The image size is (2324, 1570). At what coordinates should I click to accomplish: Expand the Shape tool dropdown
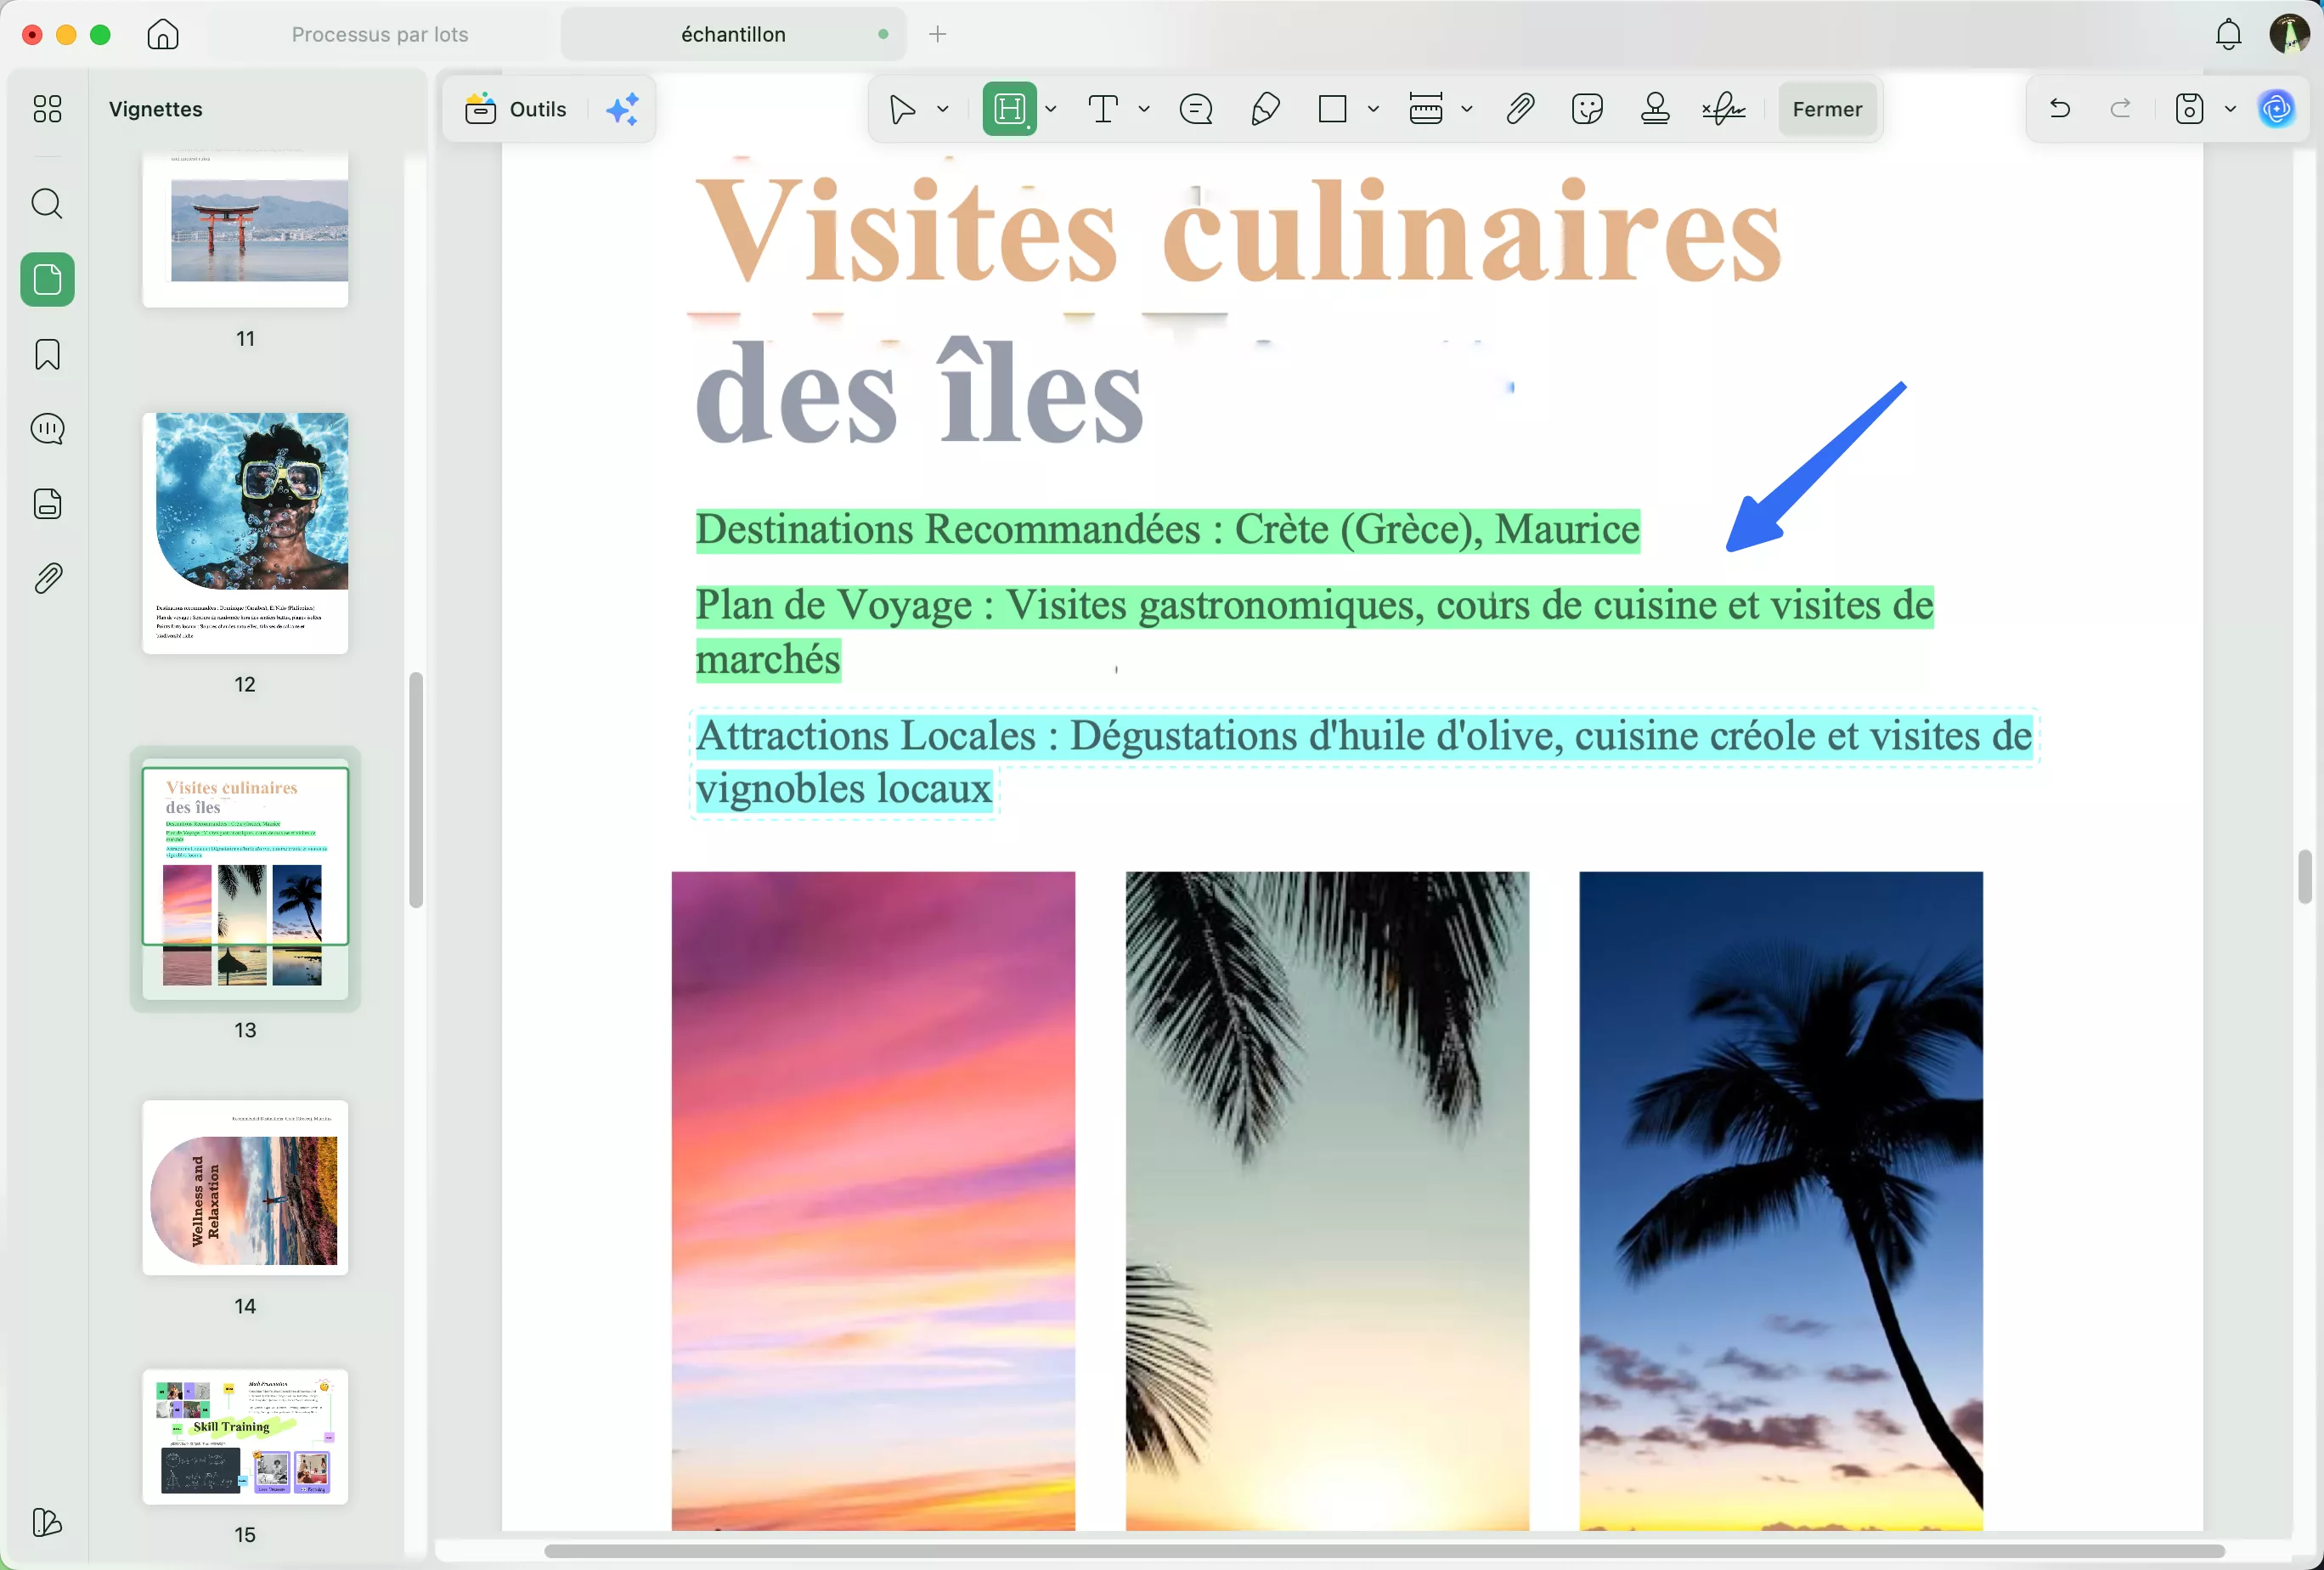click(1373, 110)
